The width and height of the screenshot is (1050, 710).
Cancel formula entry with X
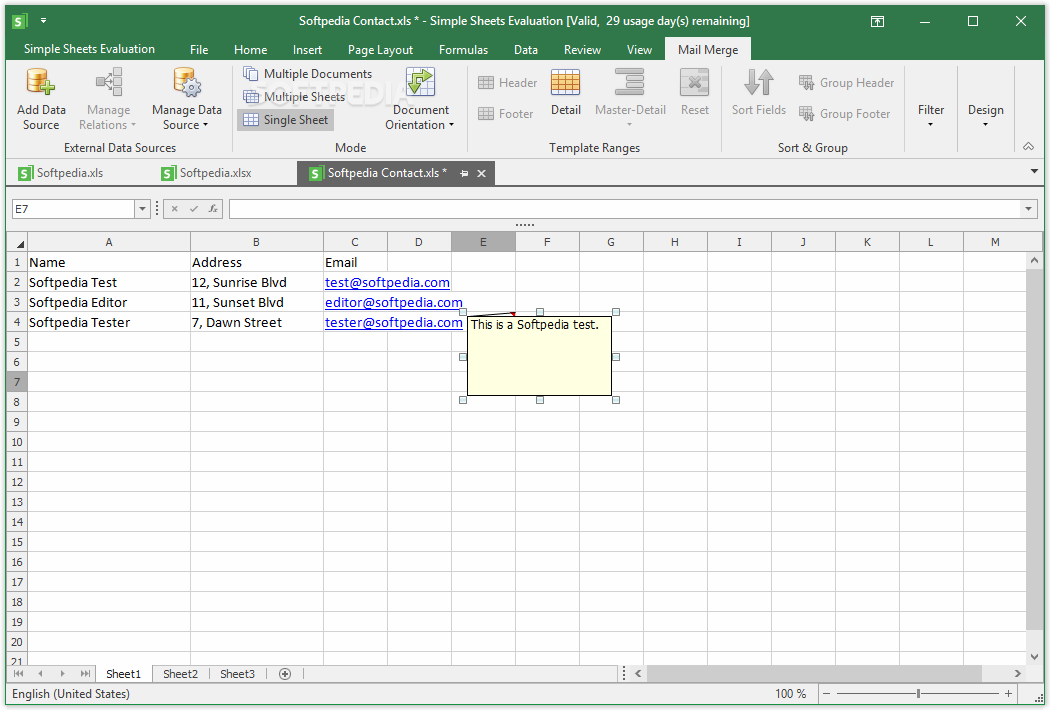pyautogui.click(x=174, y=209)
